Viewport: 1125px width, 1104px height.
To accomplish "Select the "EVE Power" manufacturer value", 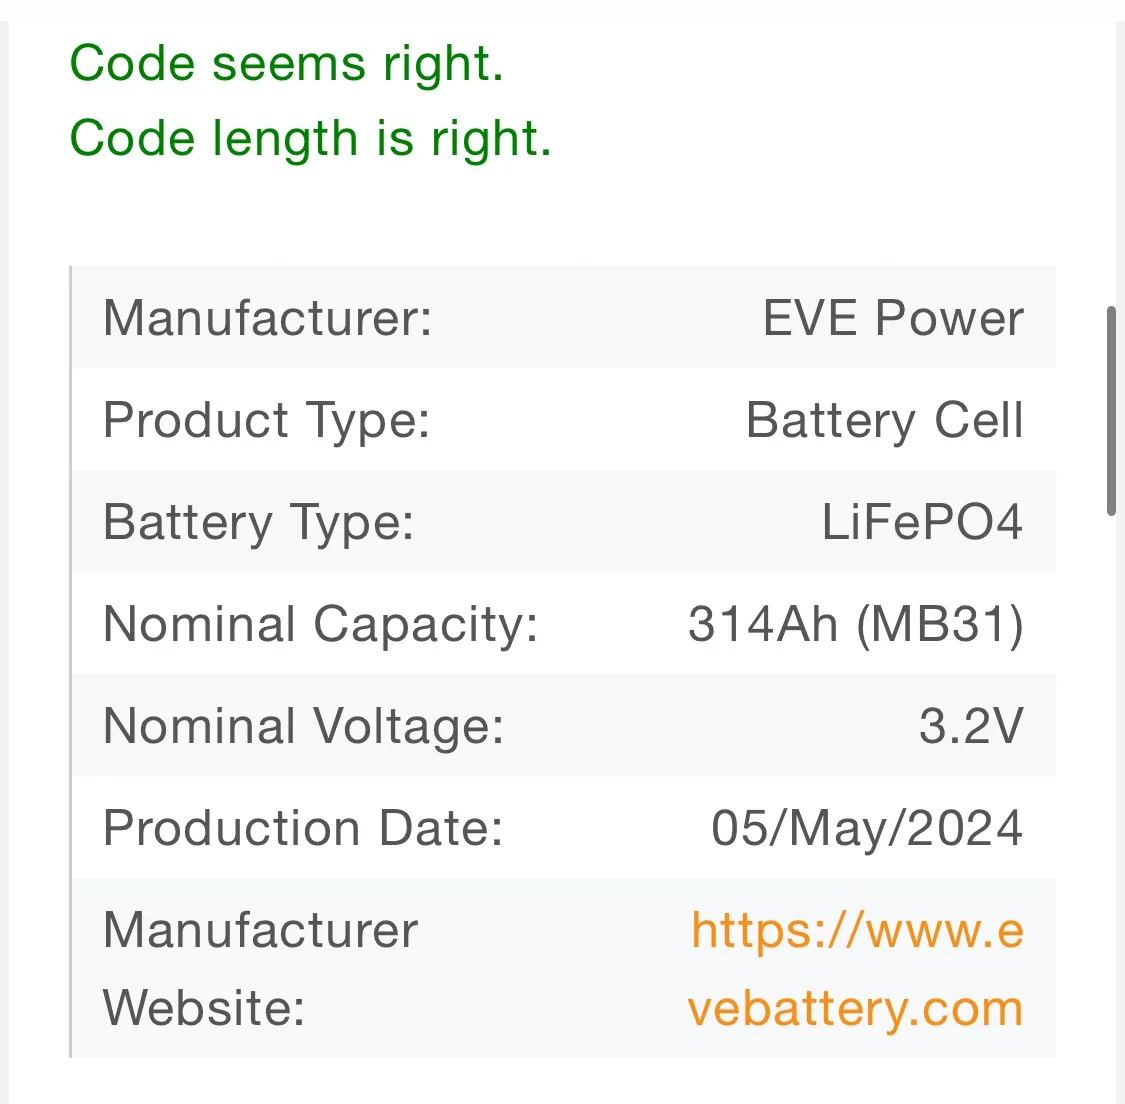I will pyautogui.click(x=893, y=319).
